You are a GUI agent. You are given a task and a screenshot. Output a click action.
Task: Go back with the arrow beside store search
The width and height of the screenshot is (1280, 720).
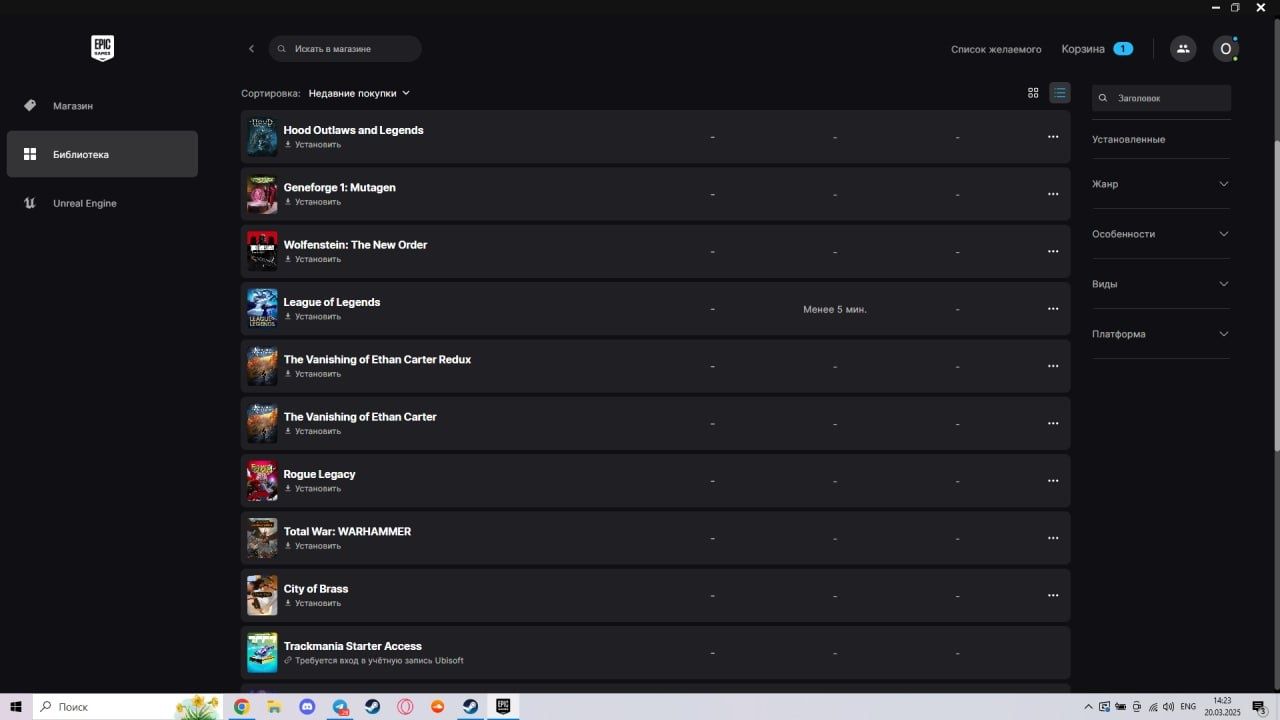tap(251, 49)
